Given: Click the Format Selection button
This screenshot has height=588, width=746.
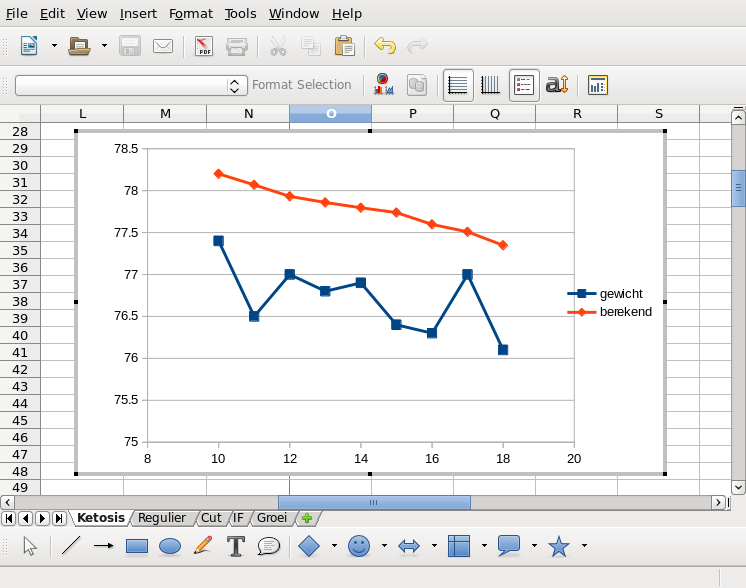Looking at the screenshot, I should click(x=302, y=85).
